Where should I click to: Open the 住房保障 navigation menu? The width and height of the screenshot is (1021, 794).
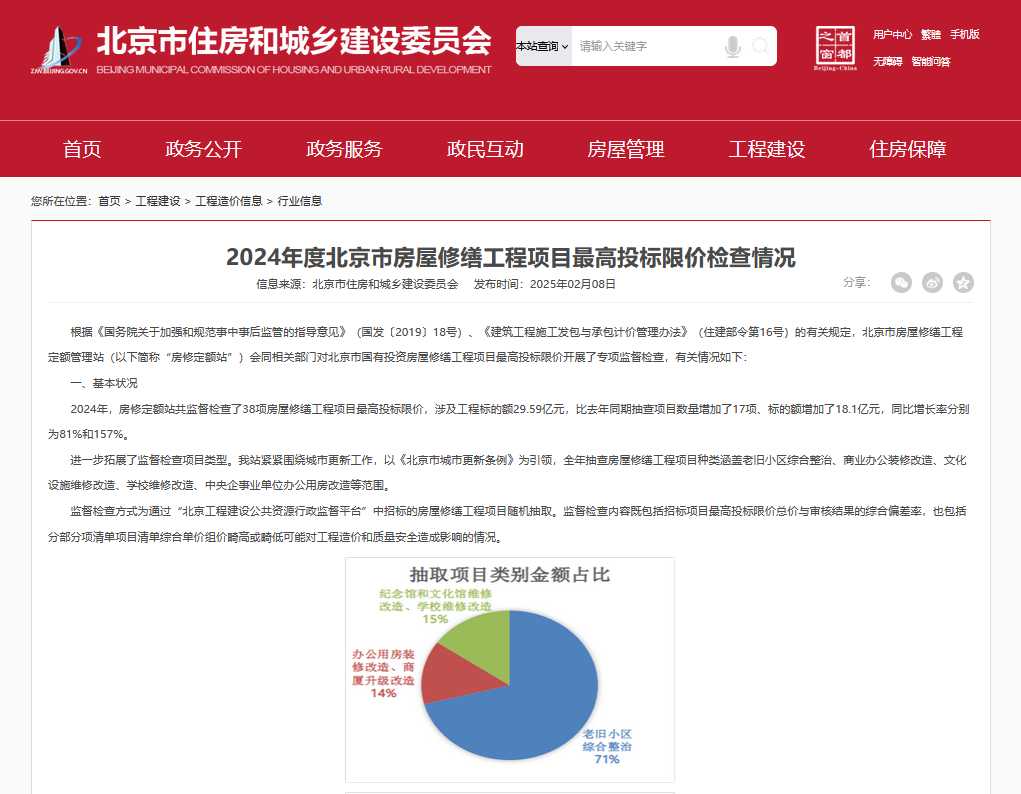pyautogui.click(x=908, y=149)
